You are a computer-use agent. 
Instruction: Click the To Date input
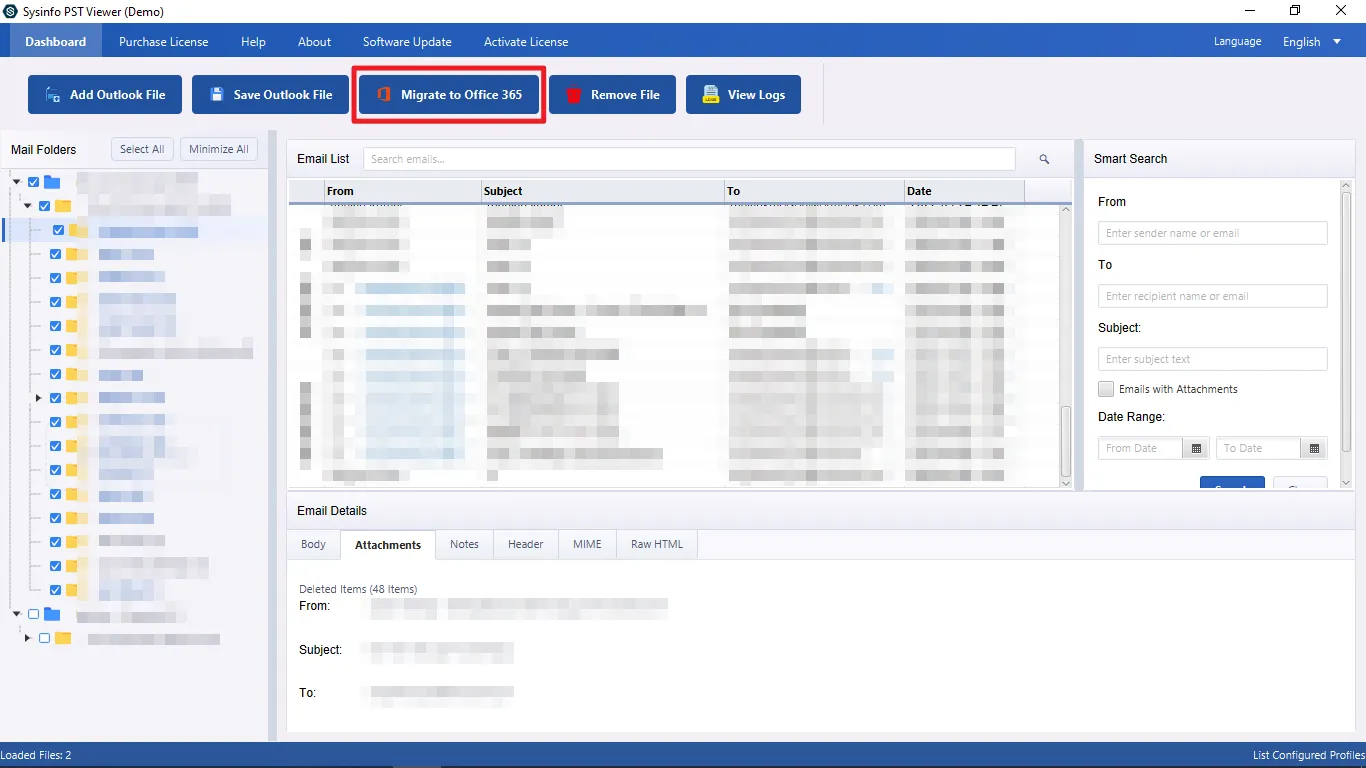click(1259, 448)
